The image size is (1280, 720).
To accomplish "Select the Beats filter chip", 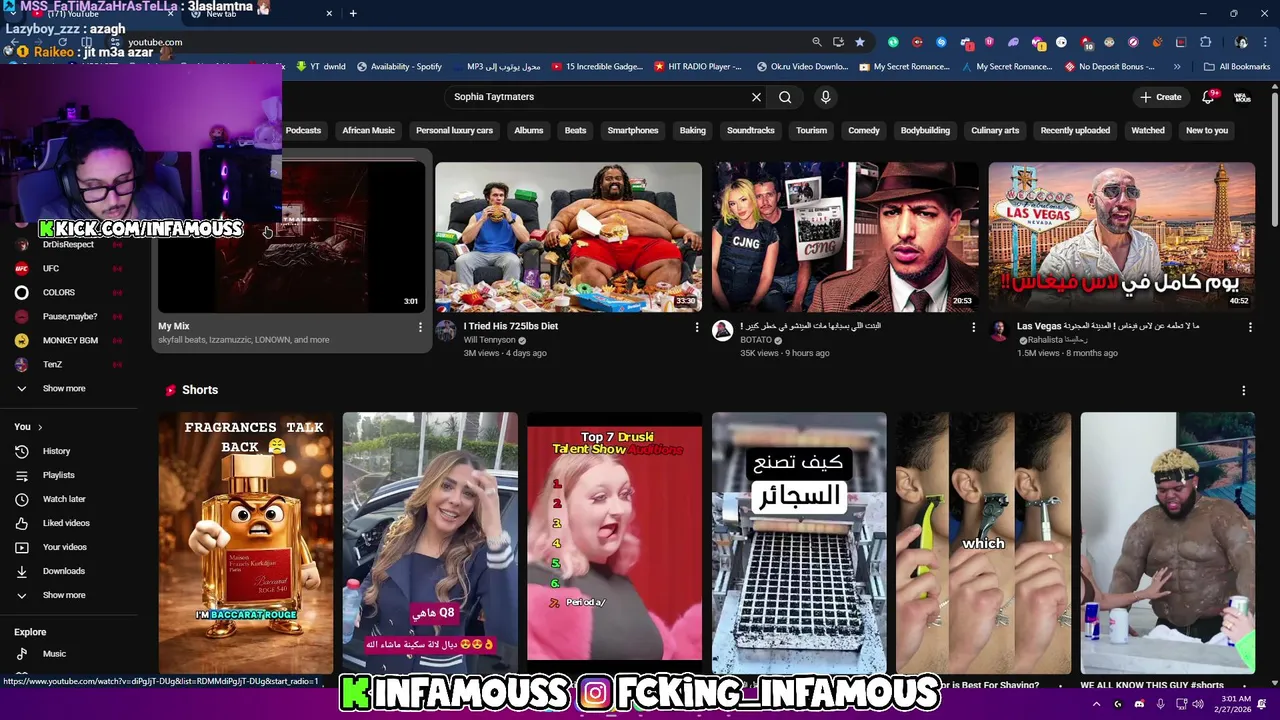I will tap(575, 130).
